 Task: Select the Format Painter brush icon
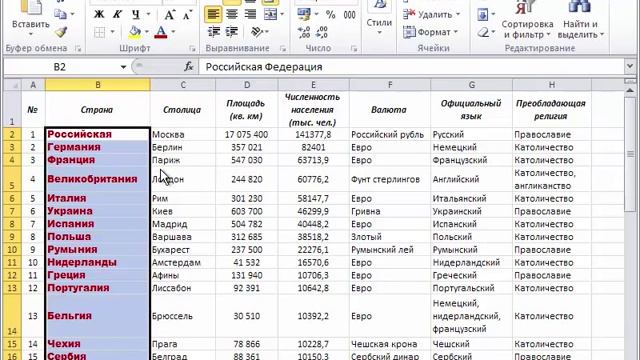61,32
